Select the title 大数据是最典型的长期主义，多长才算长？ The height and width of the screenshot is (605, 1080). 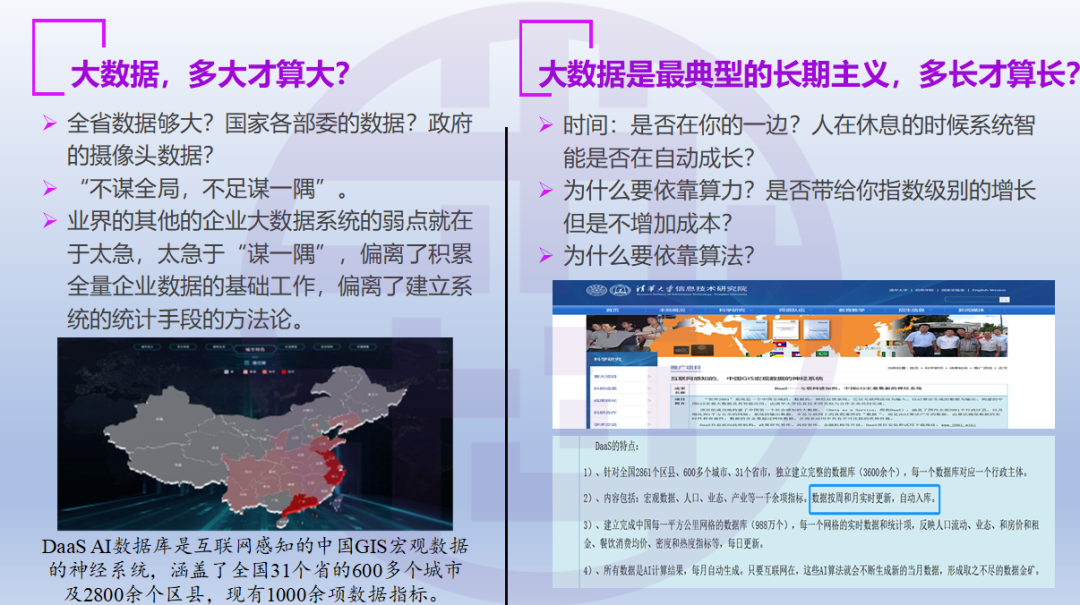[x=809, y=74]
